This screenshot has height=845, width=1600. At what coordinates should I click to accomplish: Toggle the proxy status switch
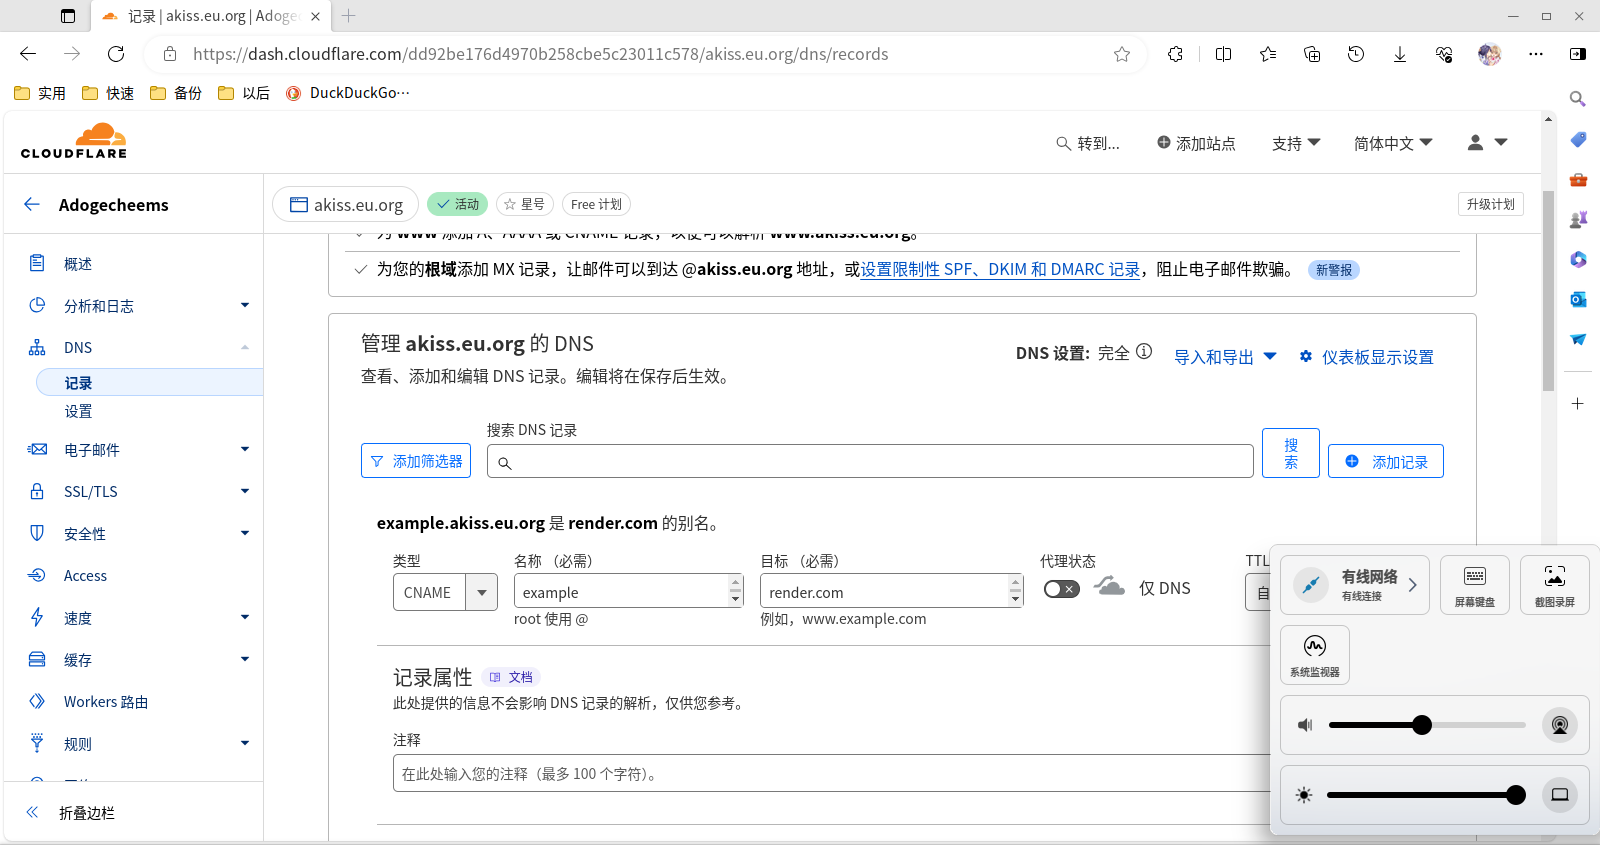pyautogui.click(x=1061, y=589)
